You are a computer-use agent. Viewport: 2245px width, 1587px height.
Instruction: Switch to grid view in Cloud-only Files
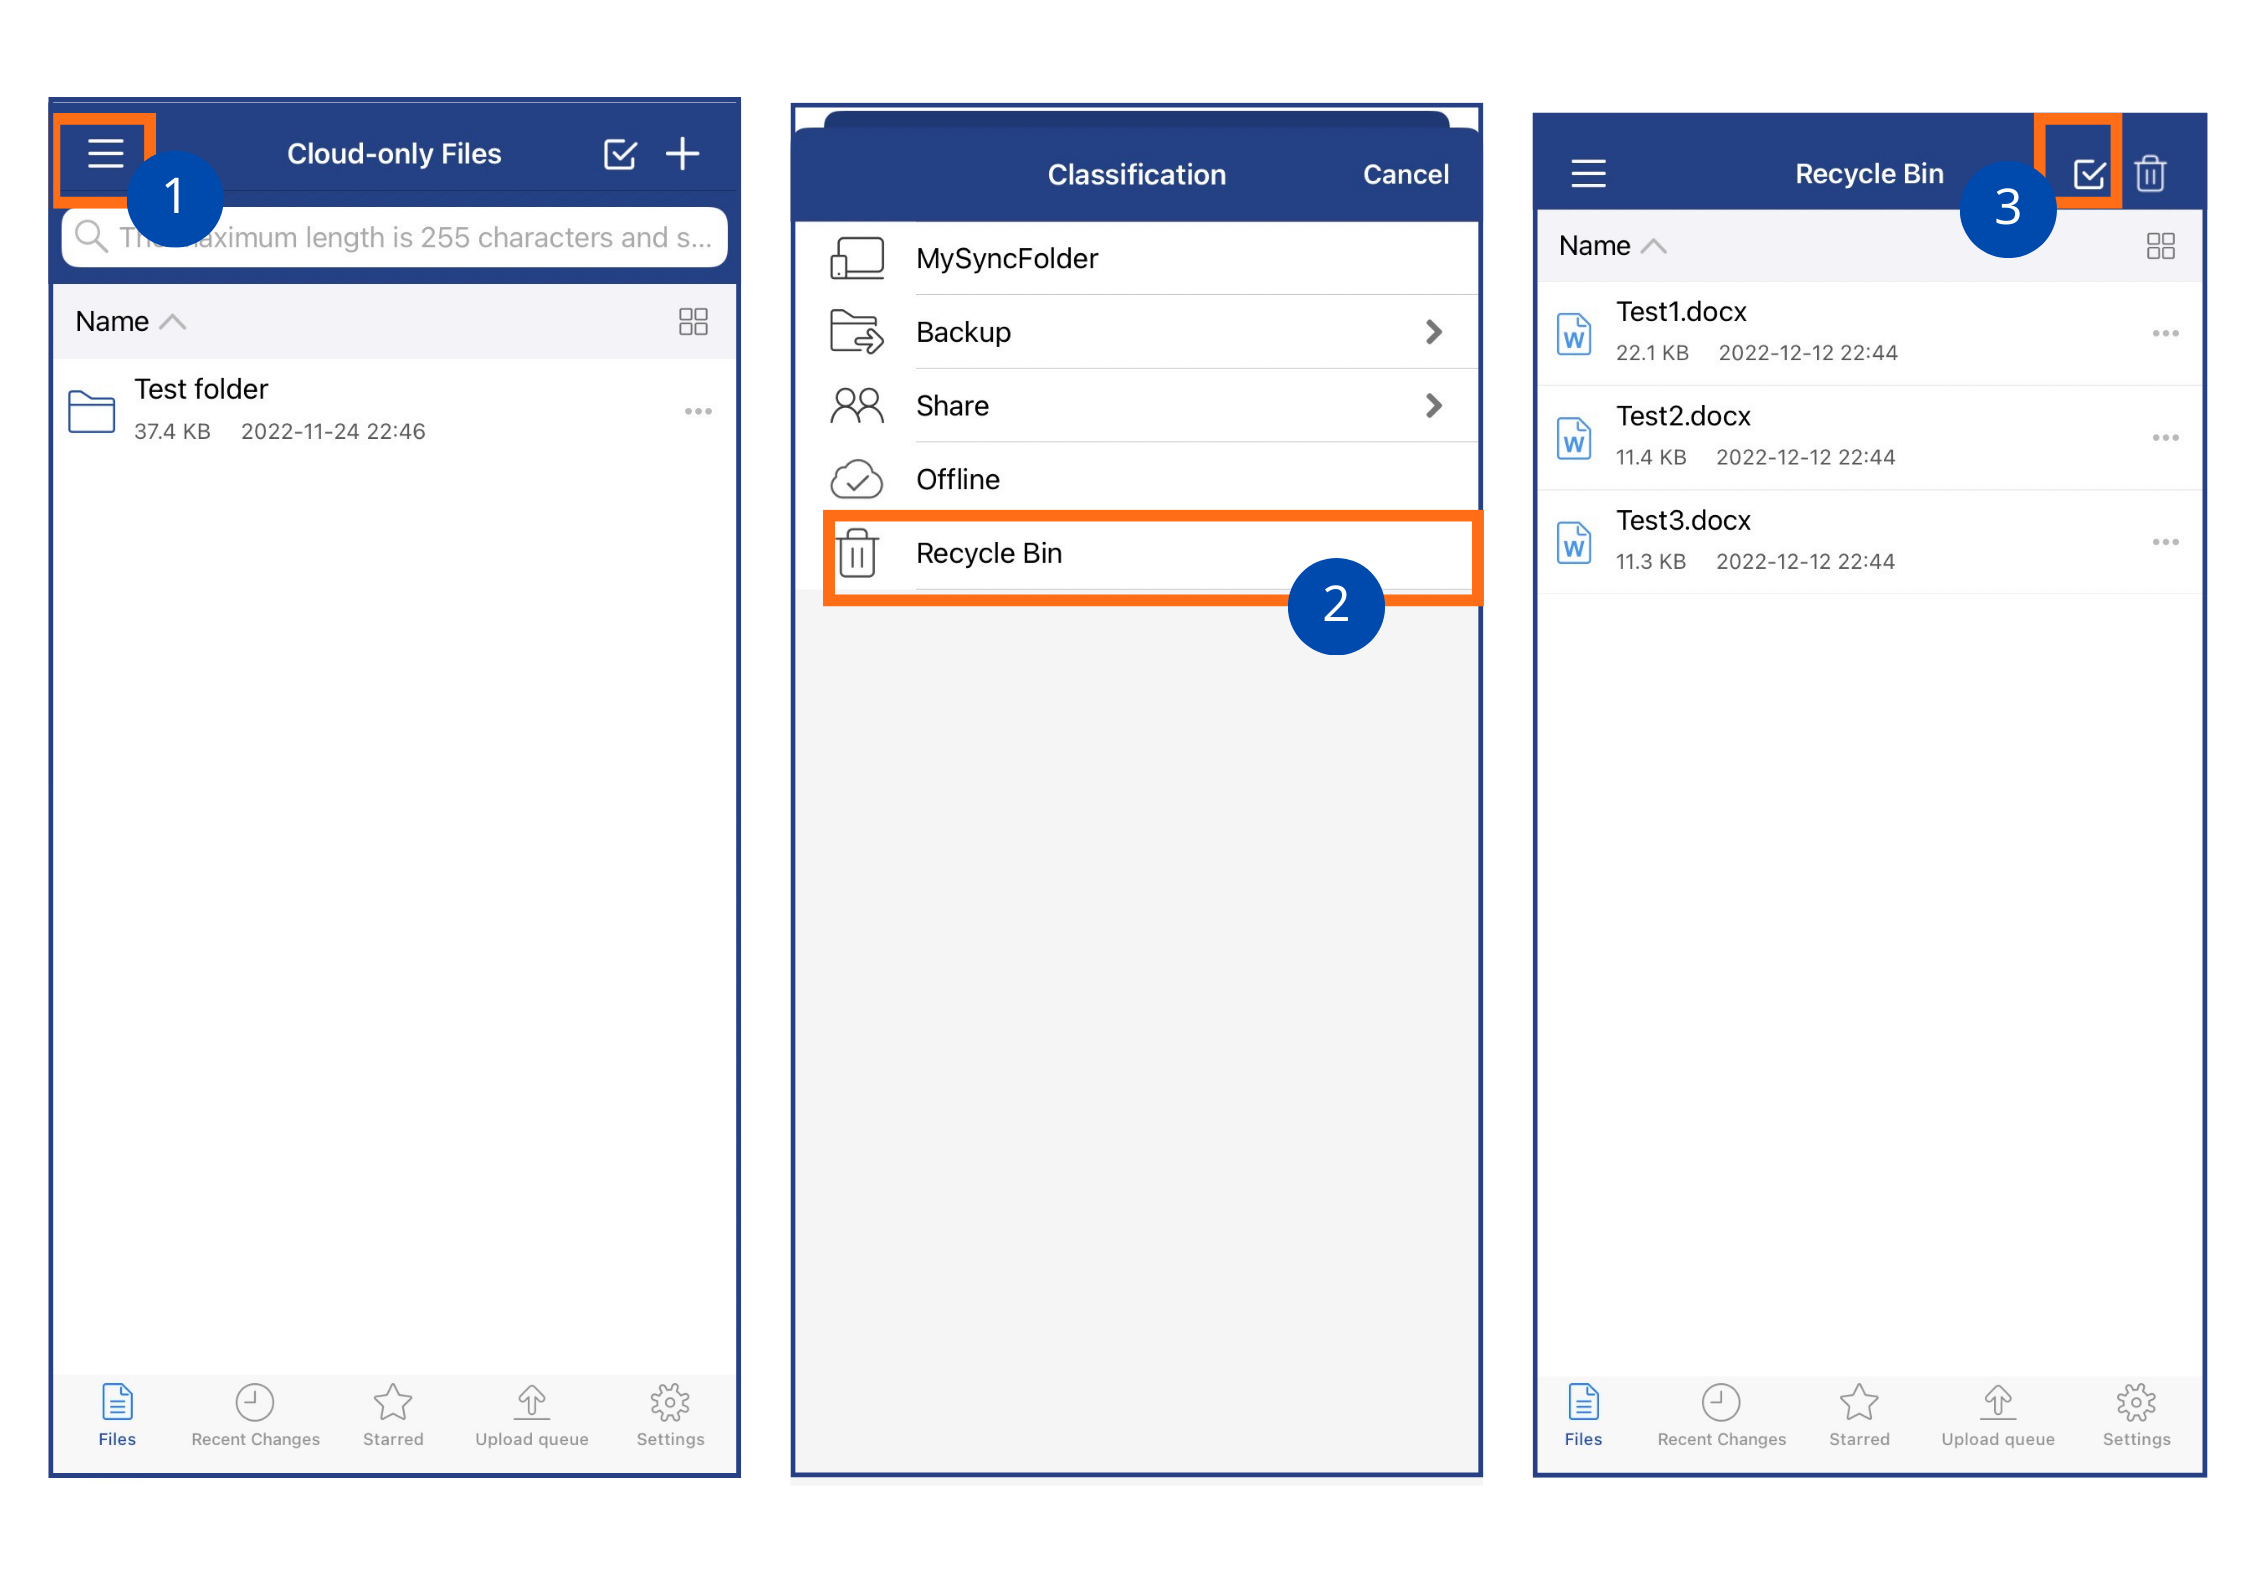coord(693,322)
